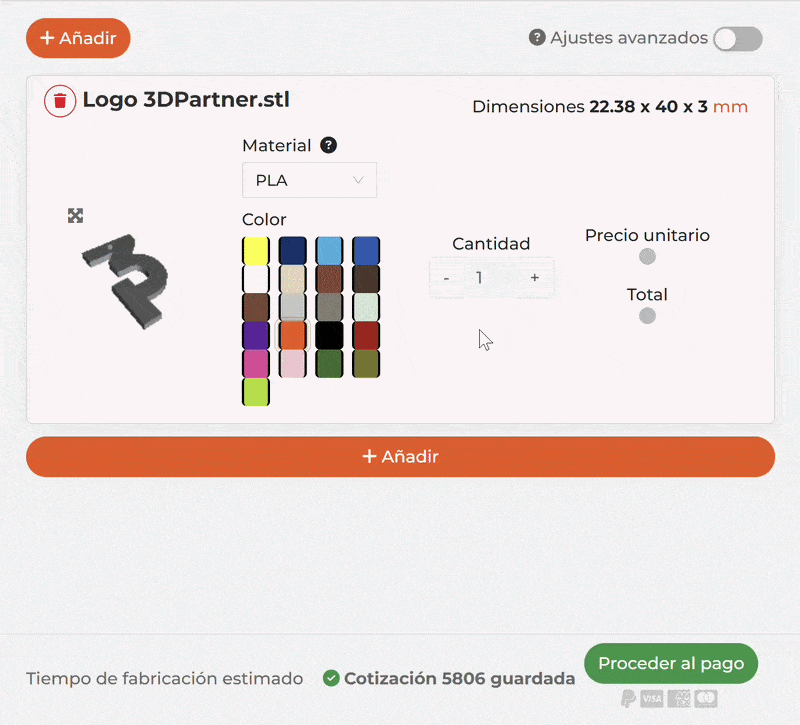Click the Ajustes avanzados help icon
The width and height of the screenshot is (800, 725).
537,37
